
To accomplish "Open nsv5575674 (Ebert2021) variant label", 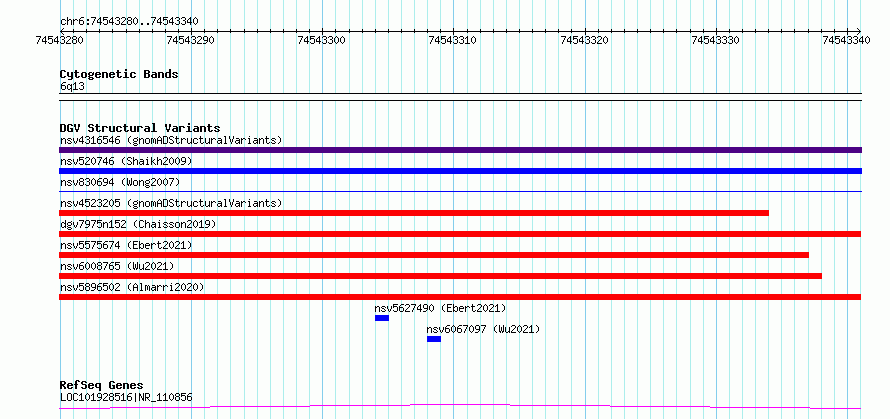I will (126, 245).
